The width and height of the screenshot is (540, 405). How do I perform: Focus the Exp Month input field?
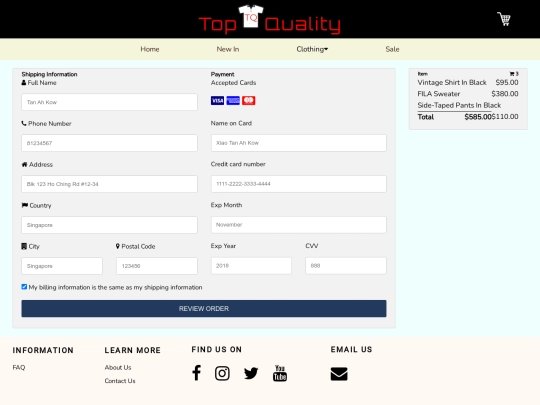pyautogui.click(x=299, y=225)
